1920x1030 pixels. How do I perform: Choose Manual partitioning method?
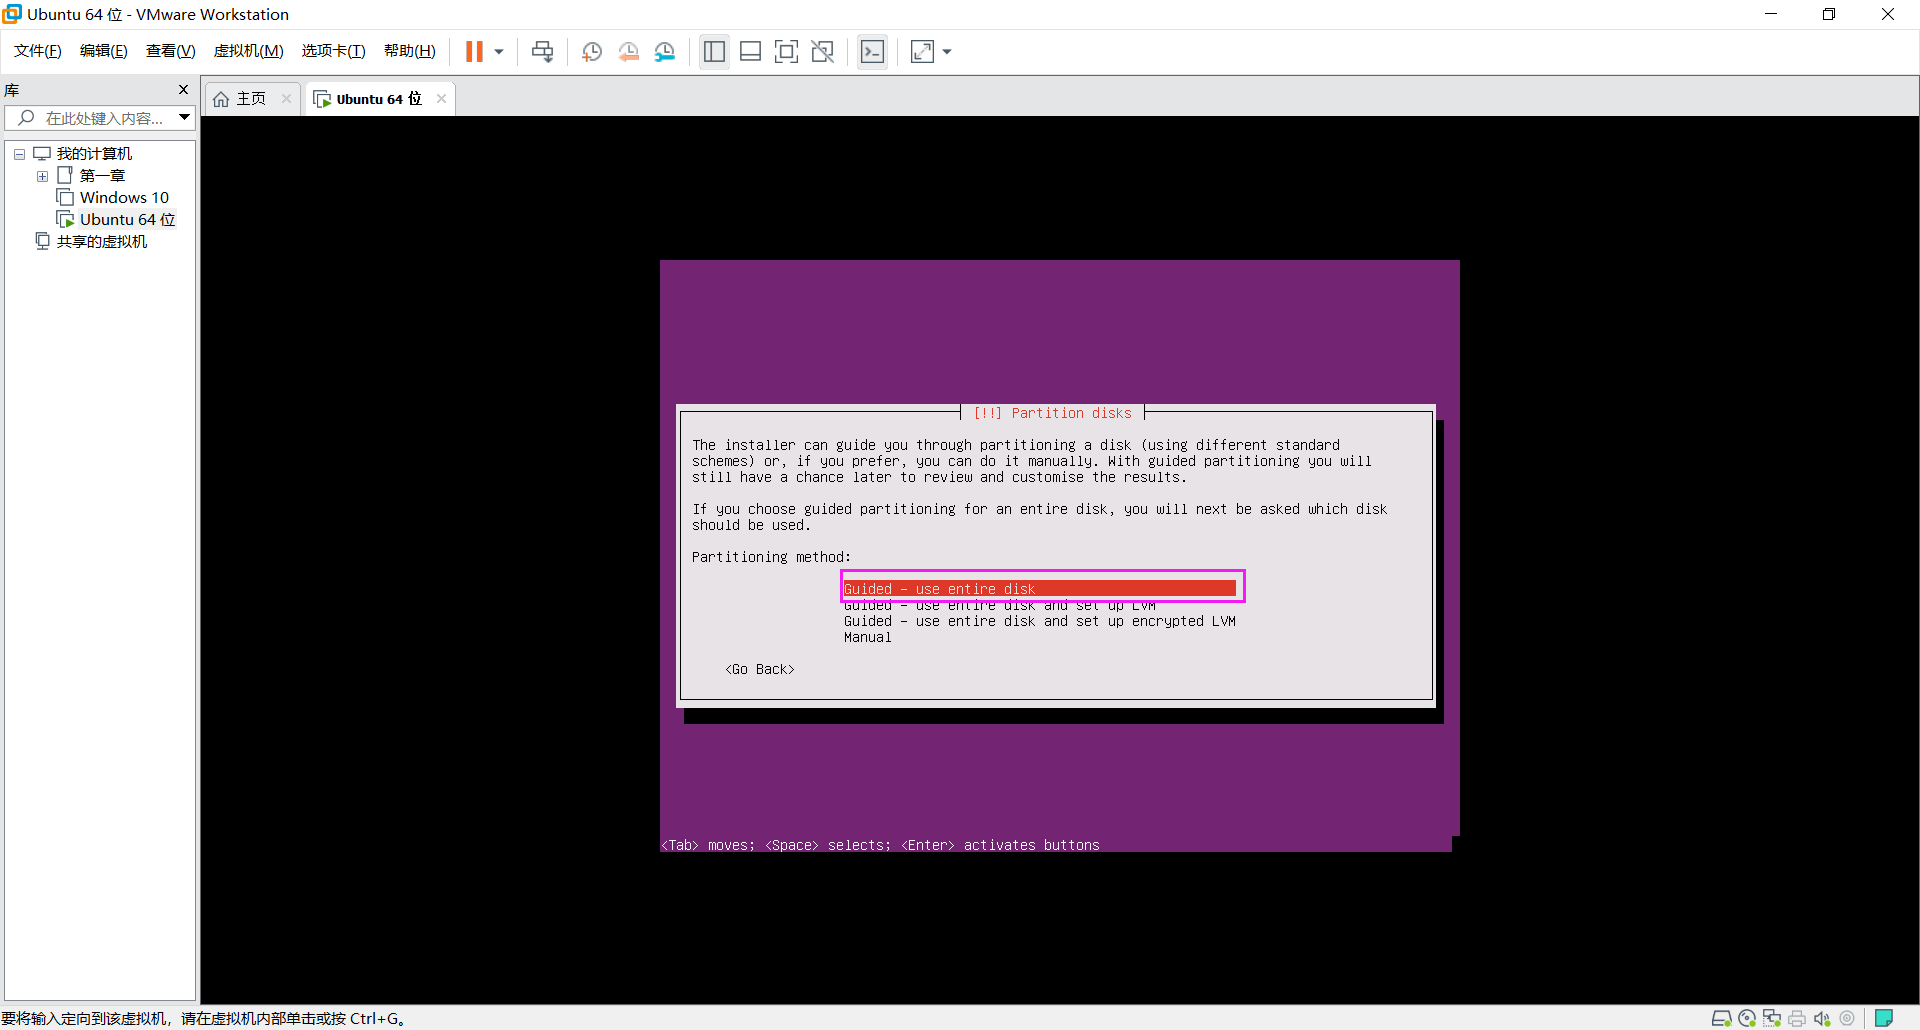pos(867,637)
